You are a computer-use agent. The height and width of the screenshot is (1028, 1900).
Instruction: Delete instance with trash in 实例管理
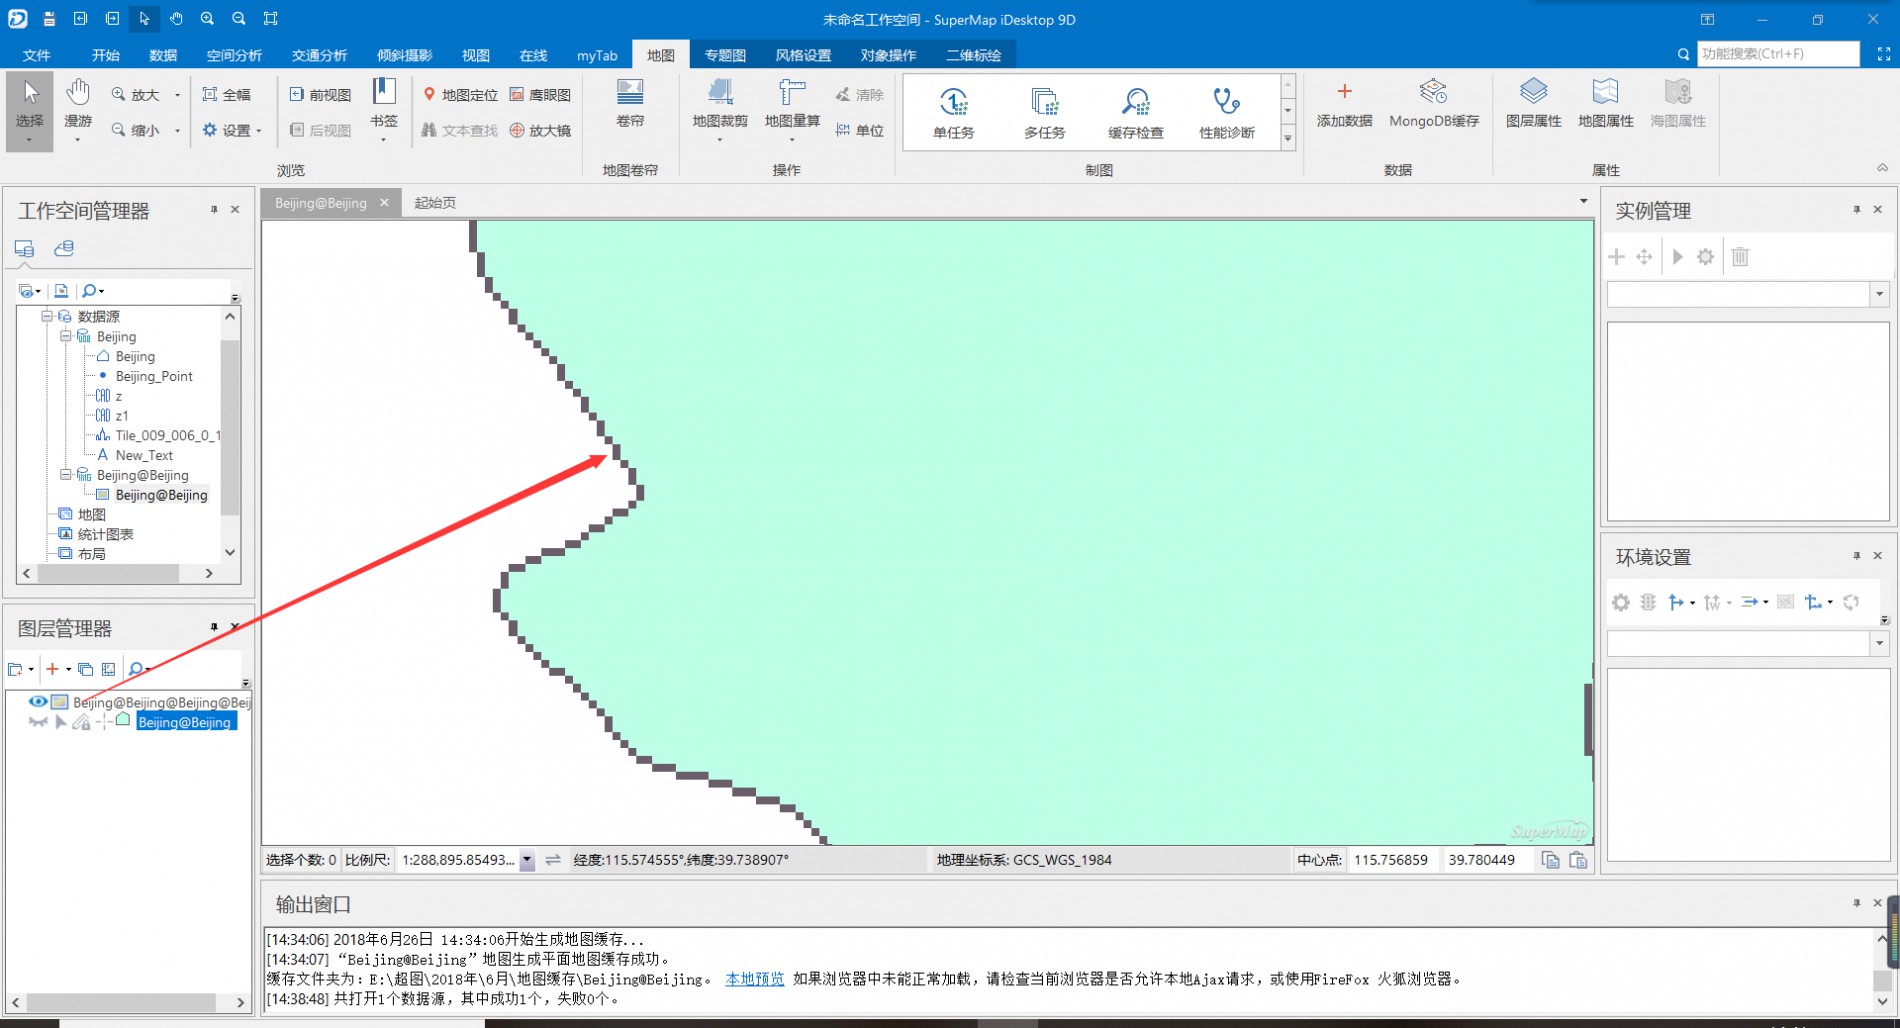click(1740, 257)
